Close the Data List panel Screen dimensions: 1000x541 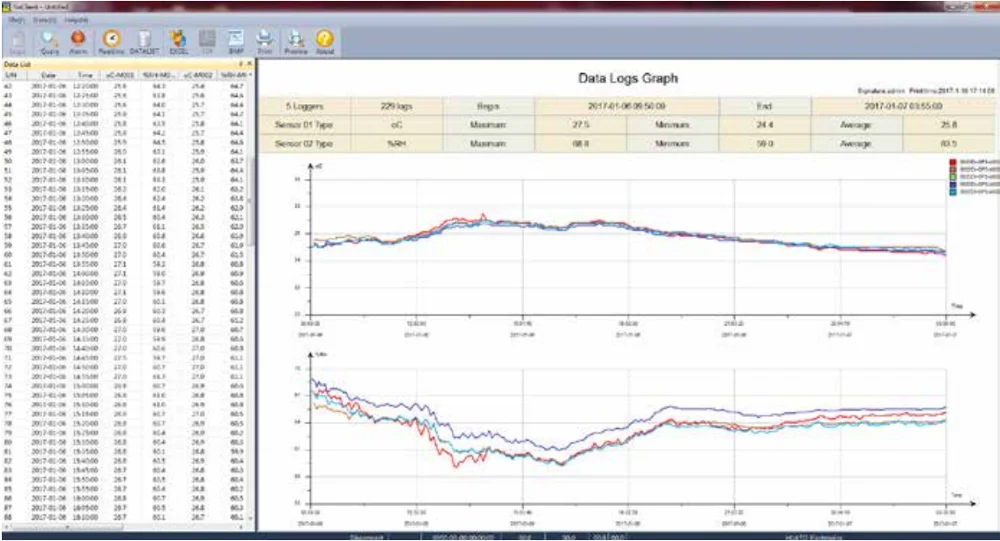coord(249,64)
